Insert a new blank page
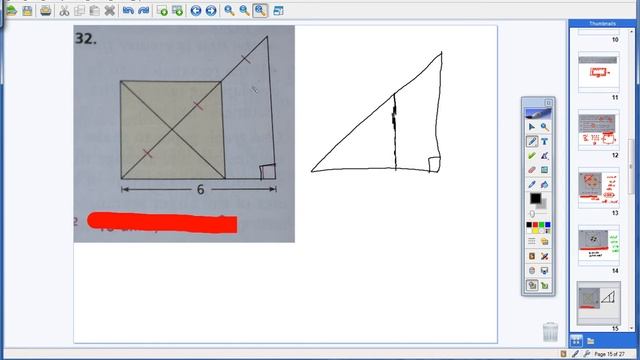Screen dimensions: 640x360 [x=162, y=11]
